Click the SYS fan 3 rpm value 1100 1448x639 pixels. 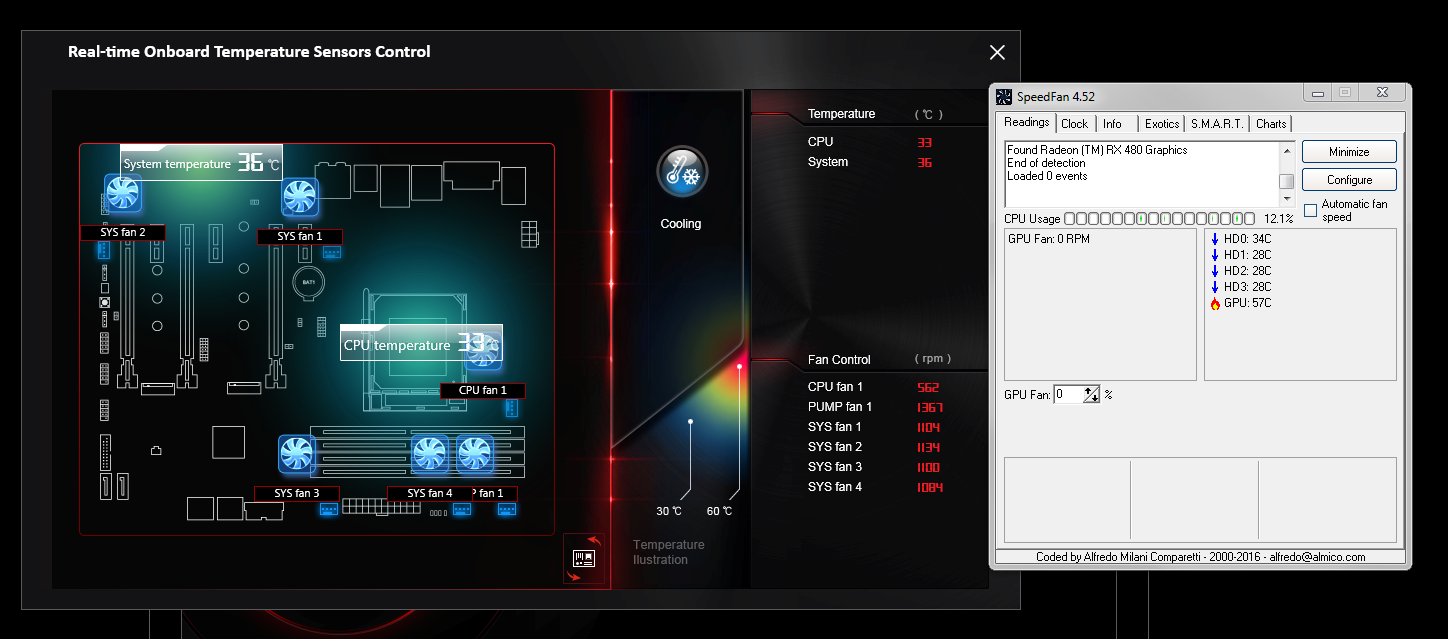[929, 467]
